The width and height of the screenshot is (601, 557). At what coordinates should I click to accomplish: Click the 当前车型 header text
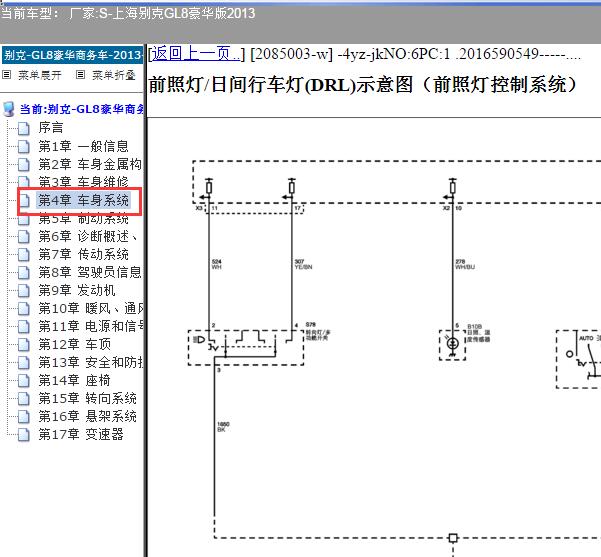pyautogui.click(x=128, y=13)
